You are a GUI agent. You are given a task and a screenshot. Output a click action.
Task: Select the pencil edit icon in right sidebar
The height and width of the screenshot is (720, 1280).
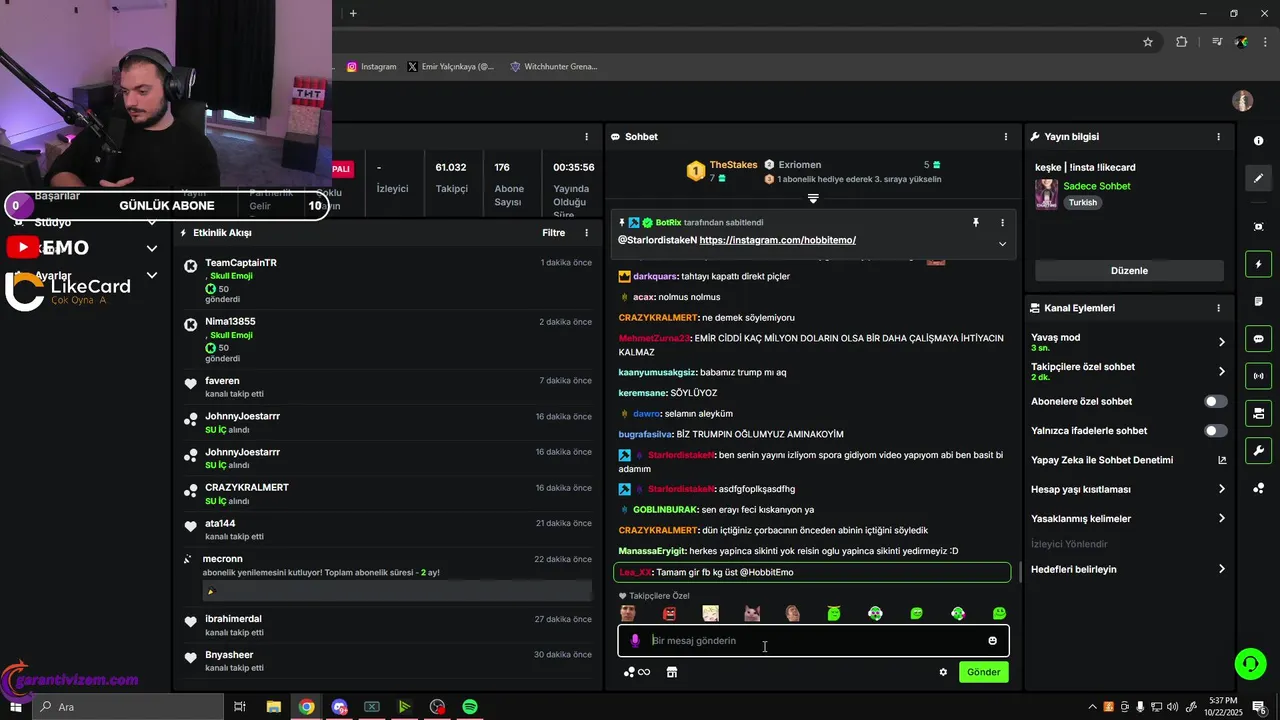point(1258,178)
